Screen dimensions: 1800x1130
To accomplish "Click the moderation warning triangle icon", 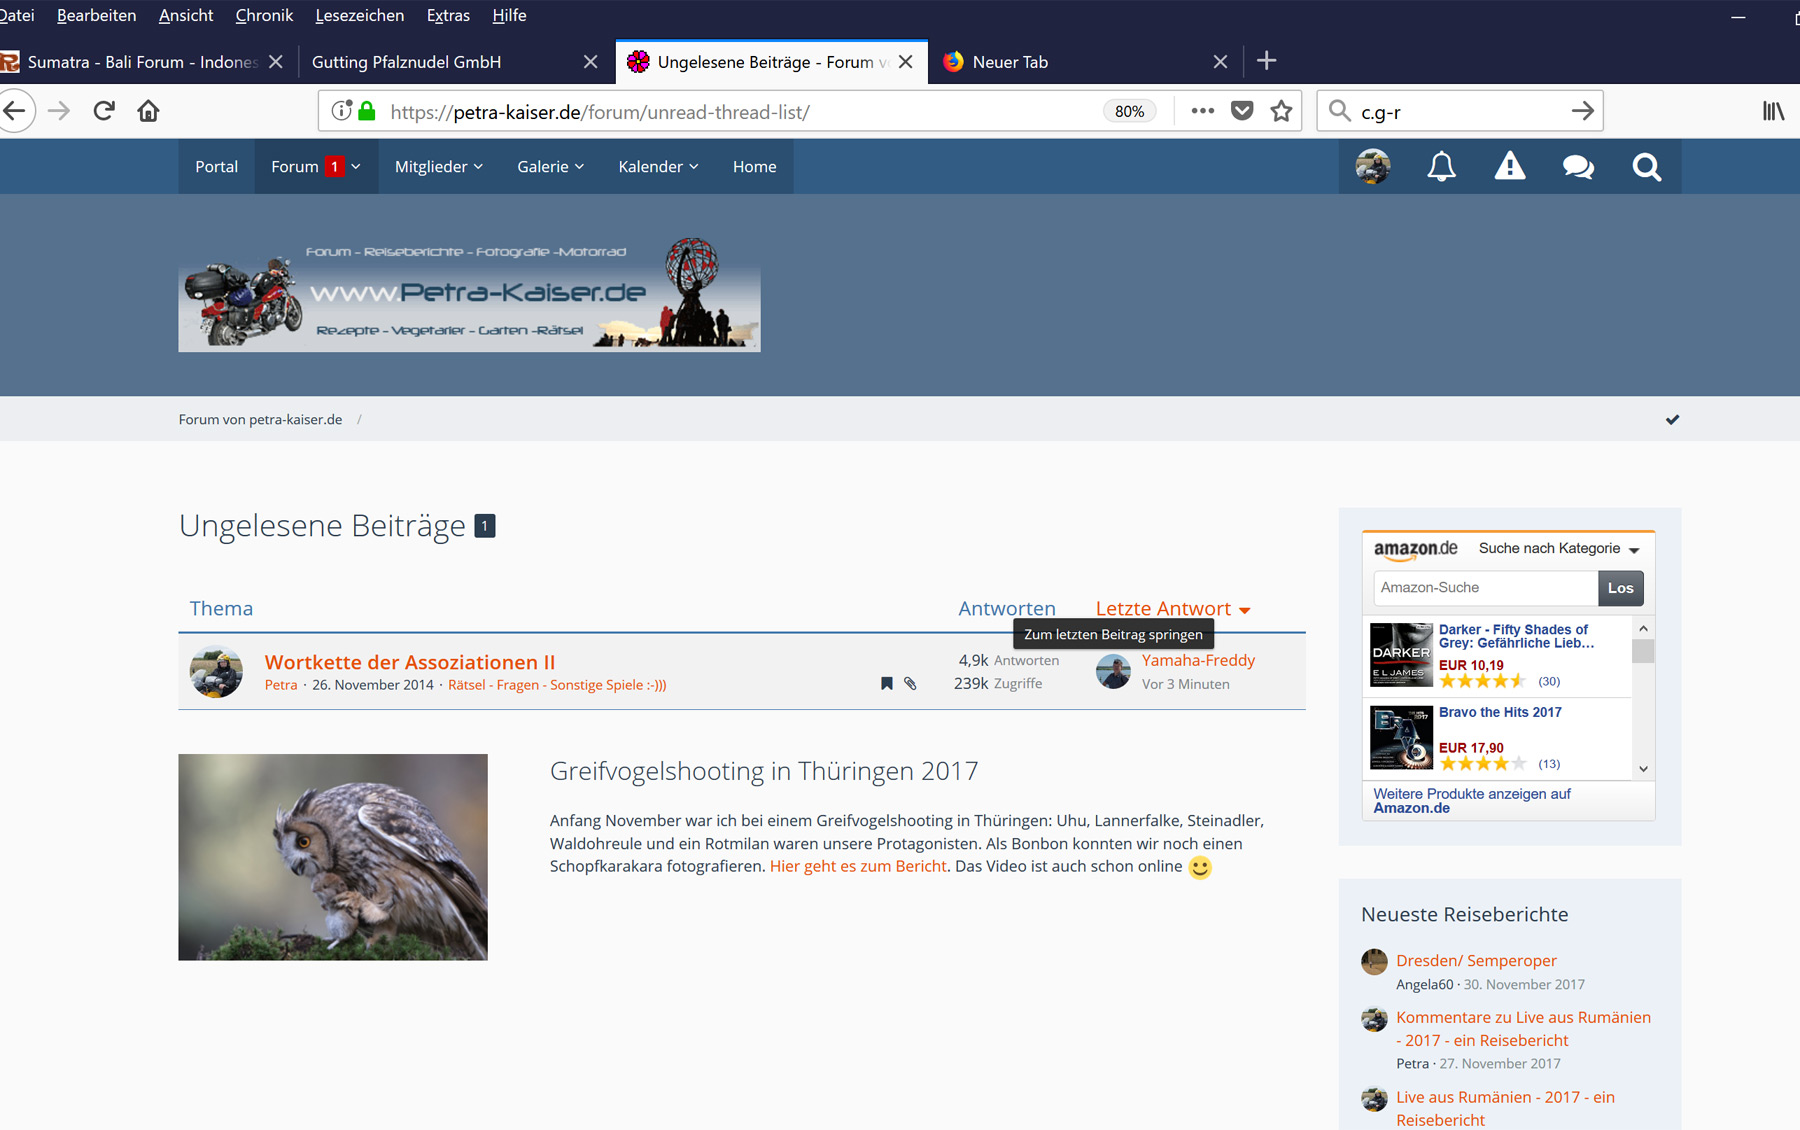I will tap(1509, 166).
